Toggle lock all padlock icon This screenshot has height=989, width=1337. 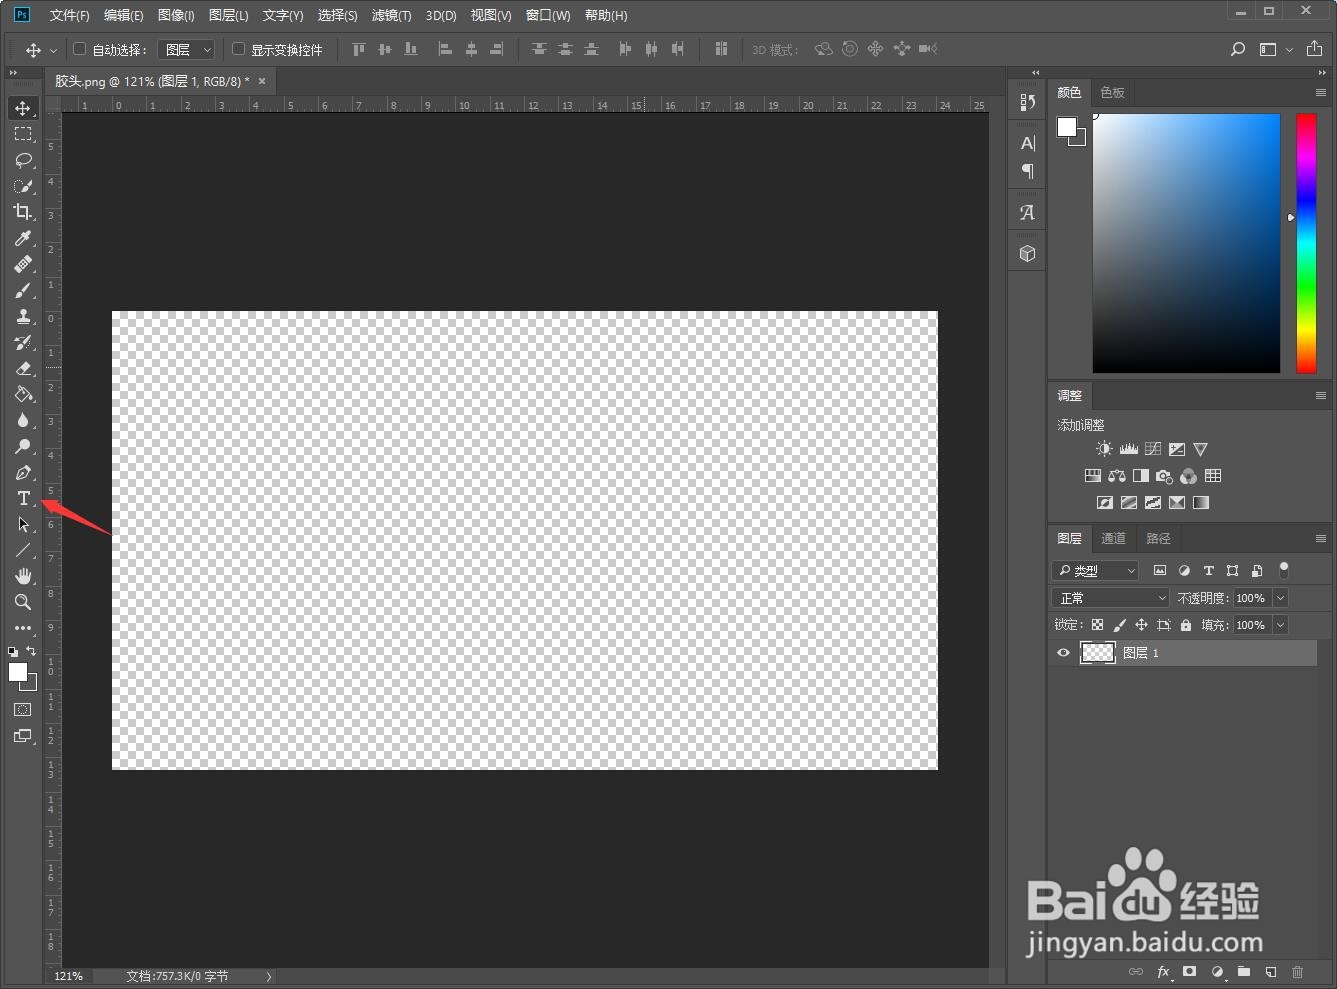[x=1186, y=625]
